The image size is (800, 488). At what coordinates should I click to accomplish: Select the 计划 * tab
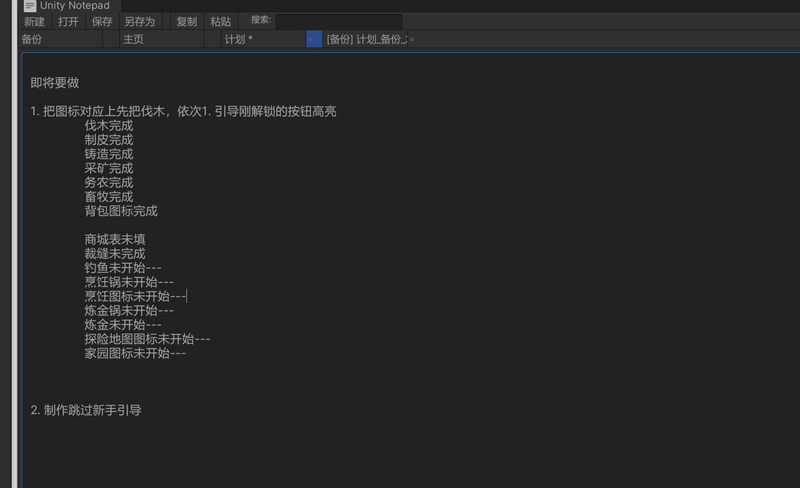tap(239, 39)
